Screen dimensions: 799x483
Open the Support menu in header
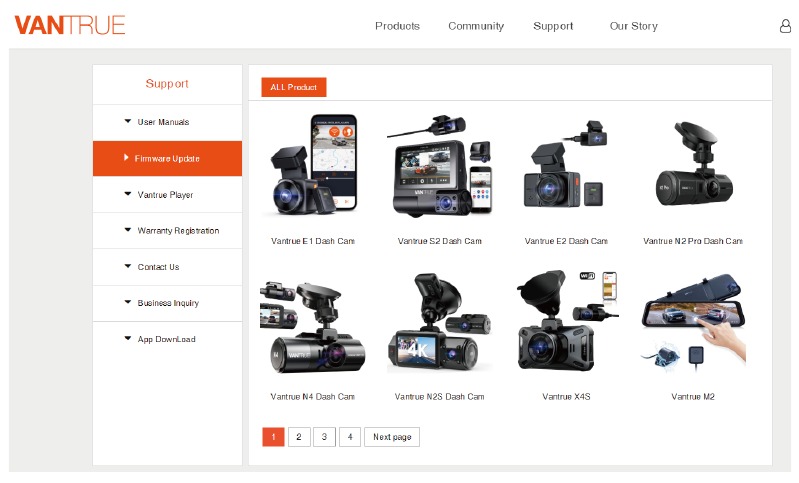(553, 26)
